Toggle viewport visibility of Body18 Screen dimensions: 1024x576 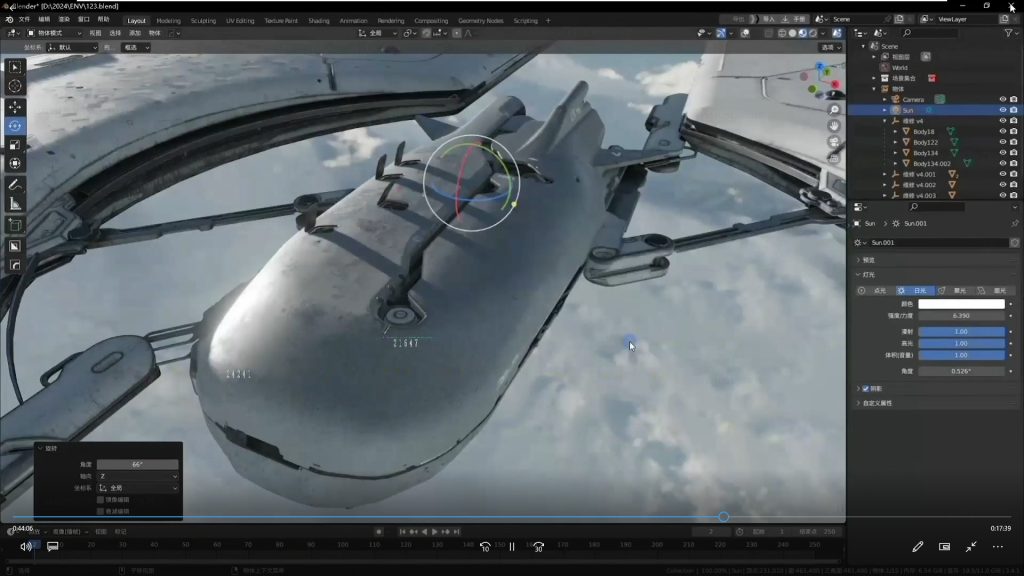[x=1002, y=131]
